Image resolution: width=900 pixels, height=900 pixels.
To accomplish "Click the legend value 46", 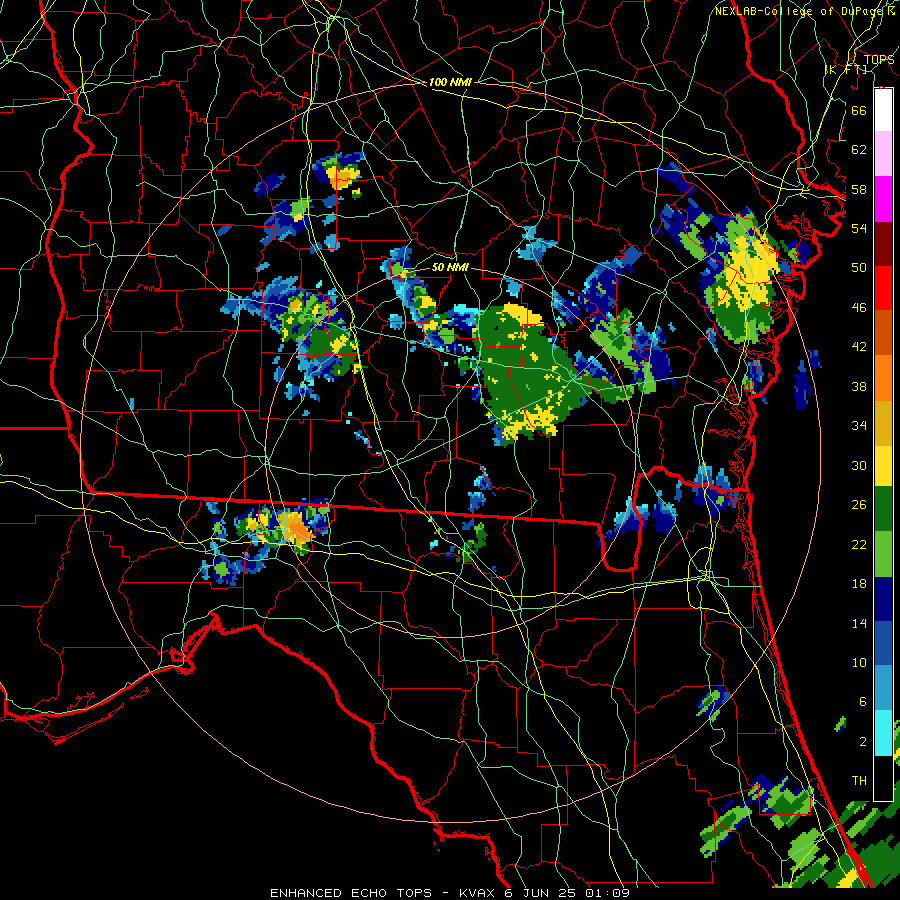I will point(859,308).
